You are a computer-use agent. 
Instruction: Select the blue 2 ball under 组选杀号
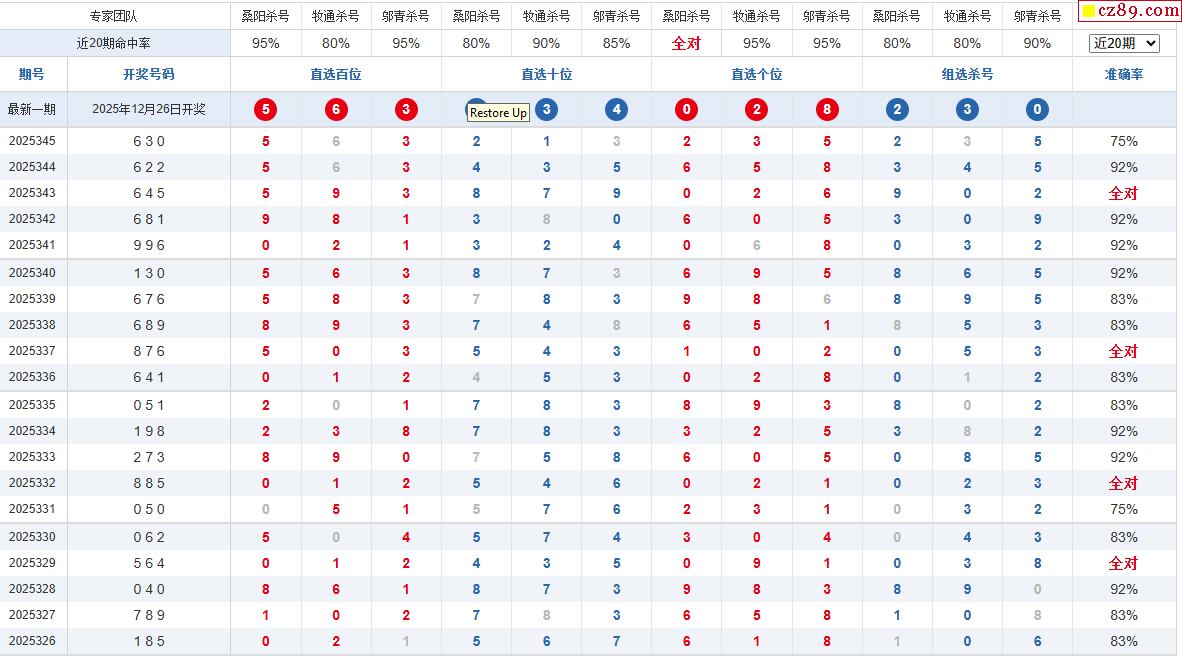[897, 109]
